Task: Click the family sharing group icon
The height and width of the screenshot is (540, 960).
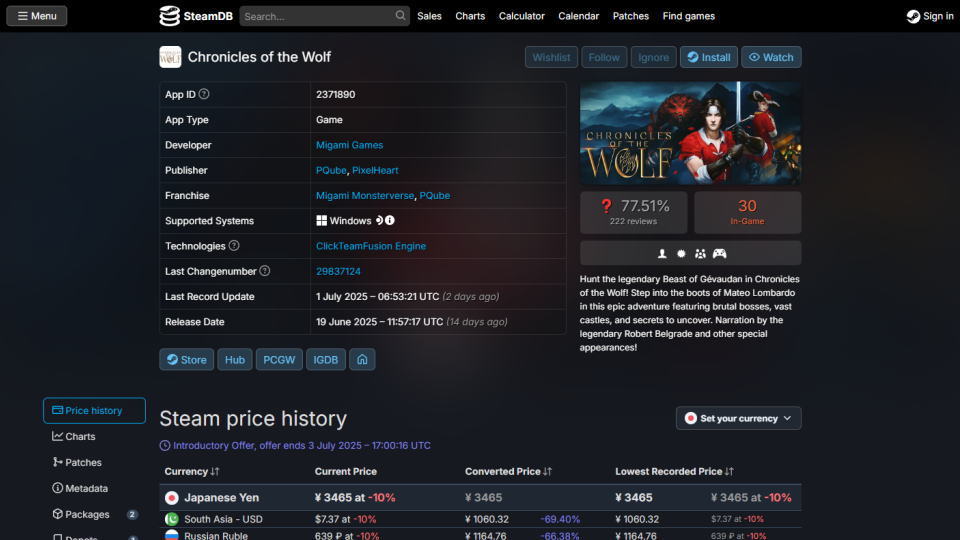Action: tap(700, 253)
